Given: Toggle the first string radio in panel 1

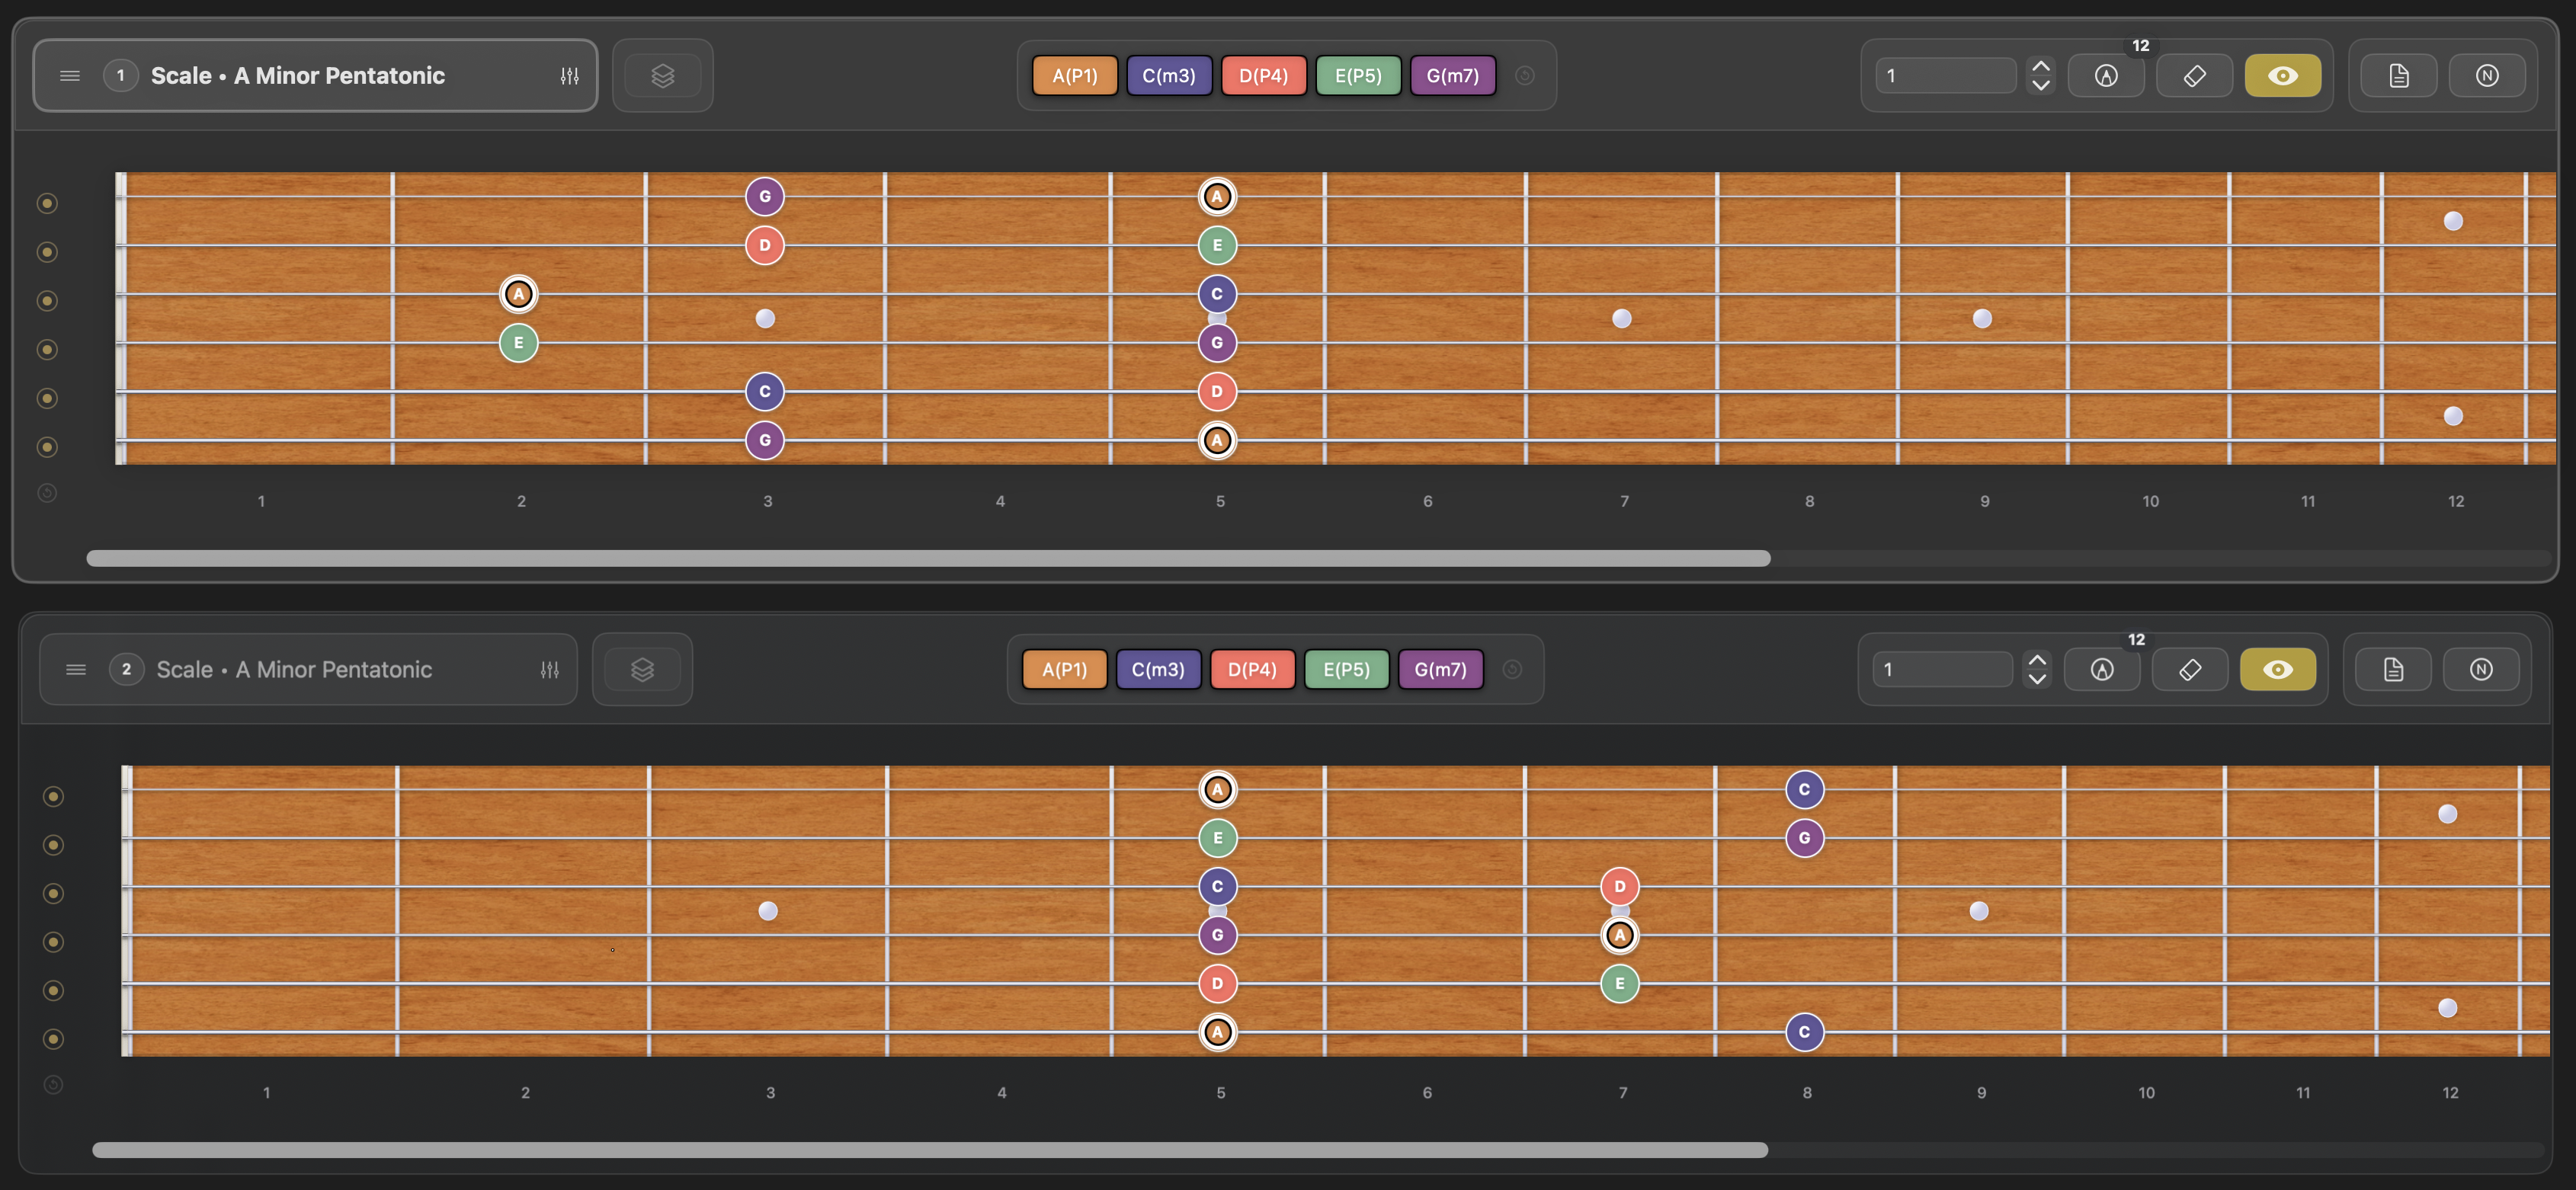Looking at the screenshot, I should (47, 204).
